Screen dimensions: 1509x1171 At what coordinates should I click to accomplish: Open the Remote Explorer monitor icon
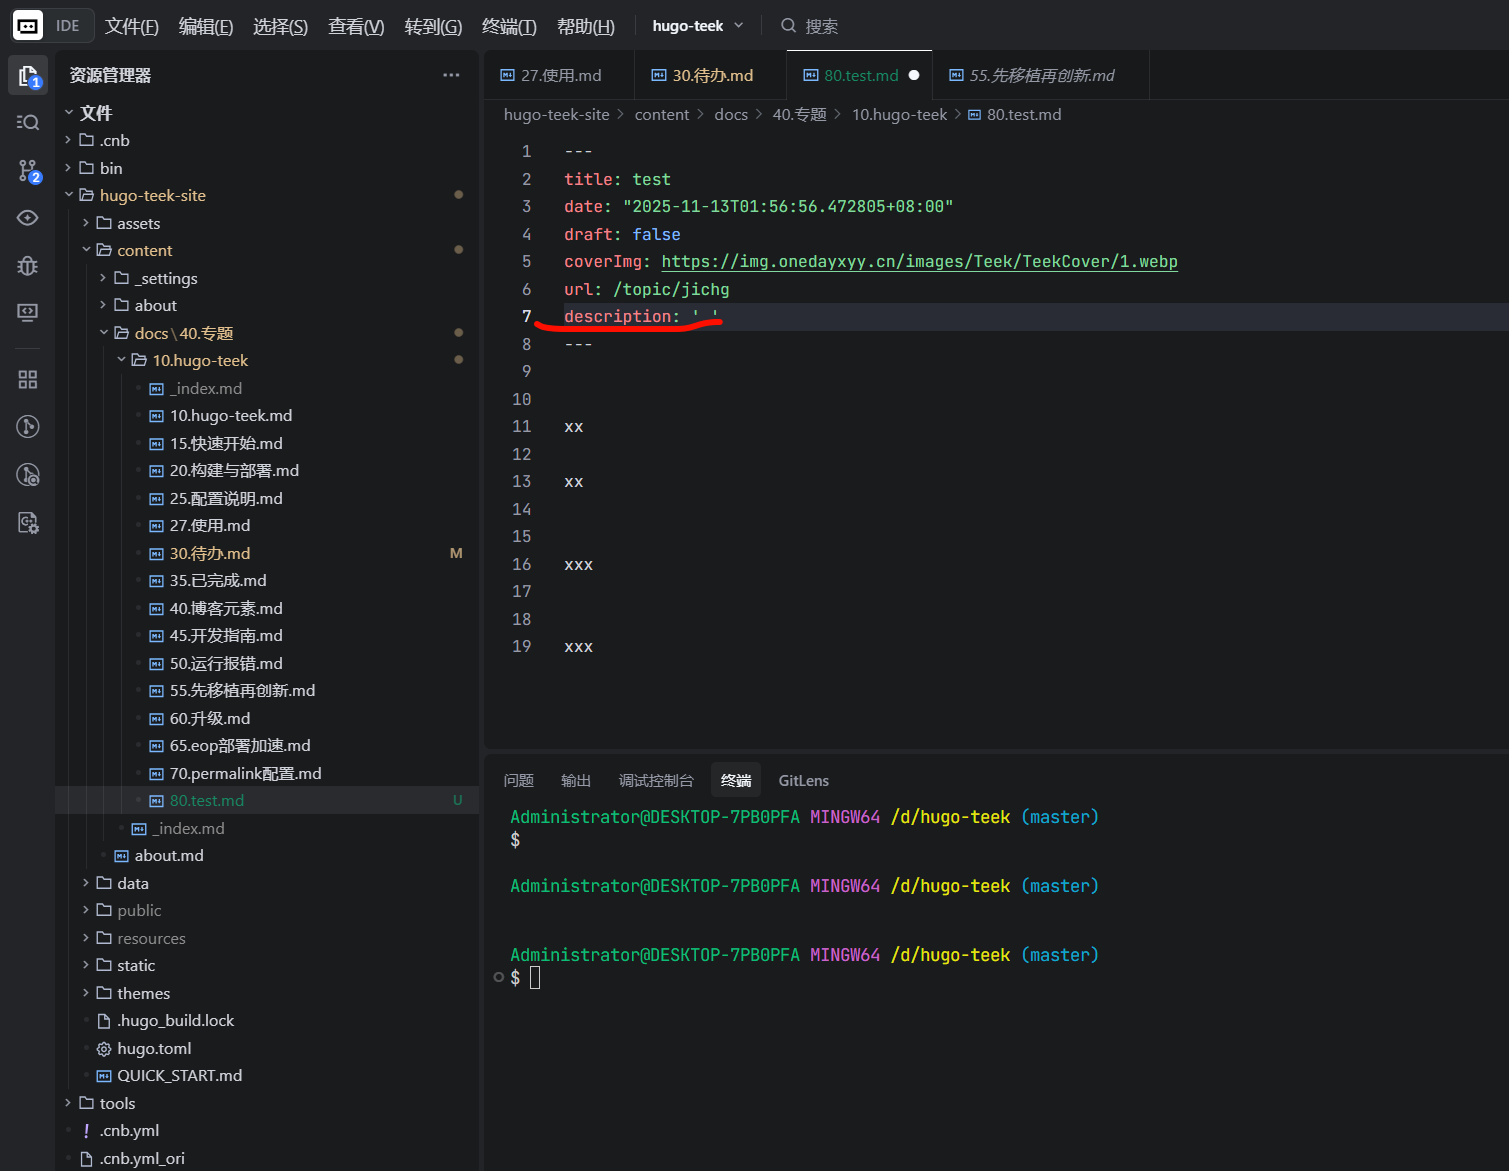tap(28, 313)
